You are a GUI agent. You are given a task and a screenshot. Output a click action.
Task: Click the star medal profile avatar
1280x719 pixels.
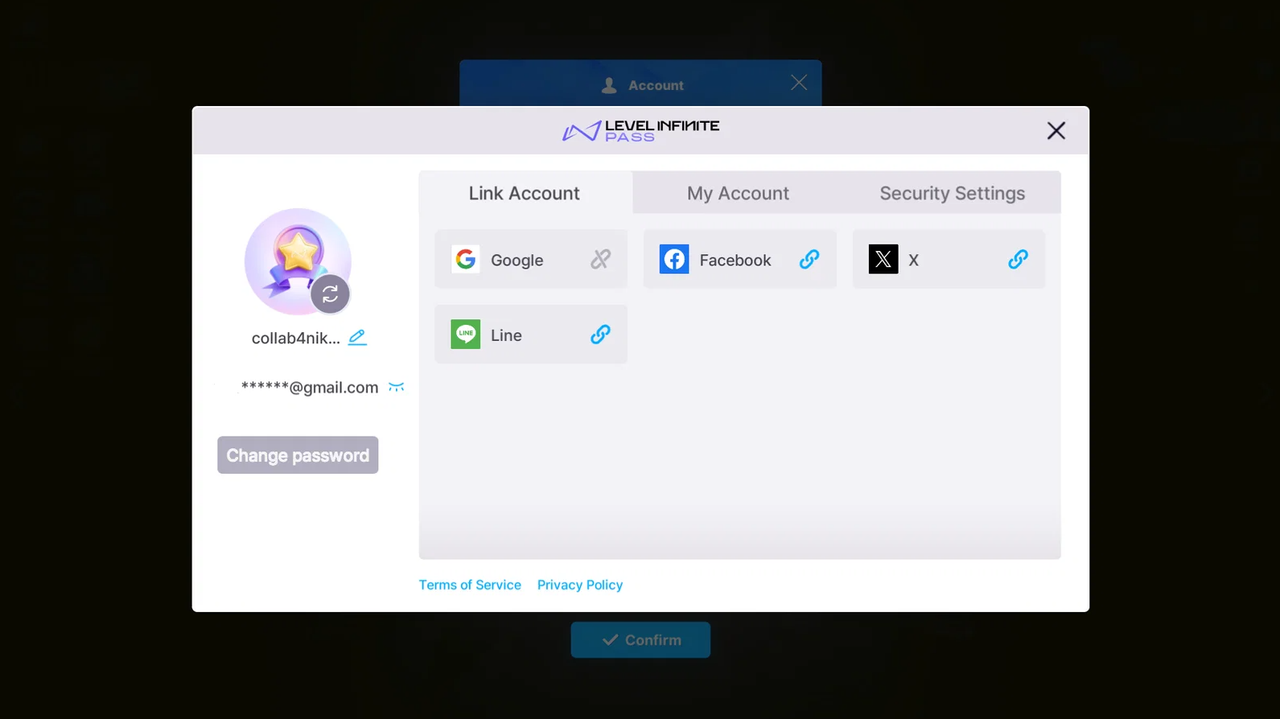pyautogui.click(x=298, y=261)
